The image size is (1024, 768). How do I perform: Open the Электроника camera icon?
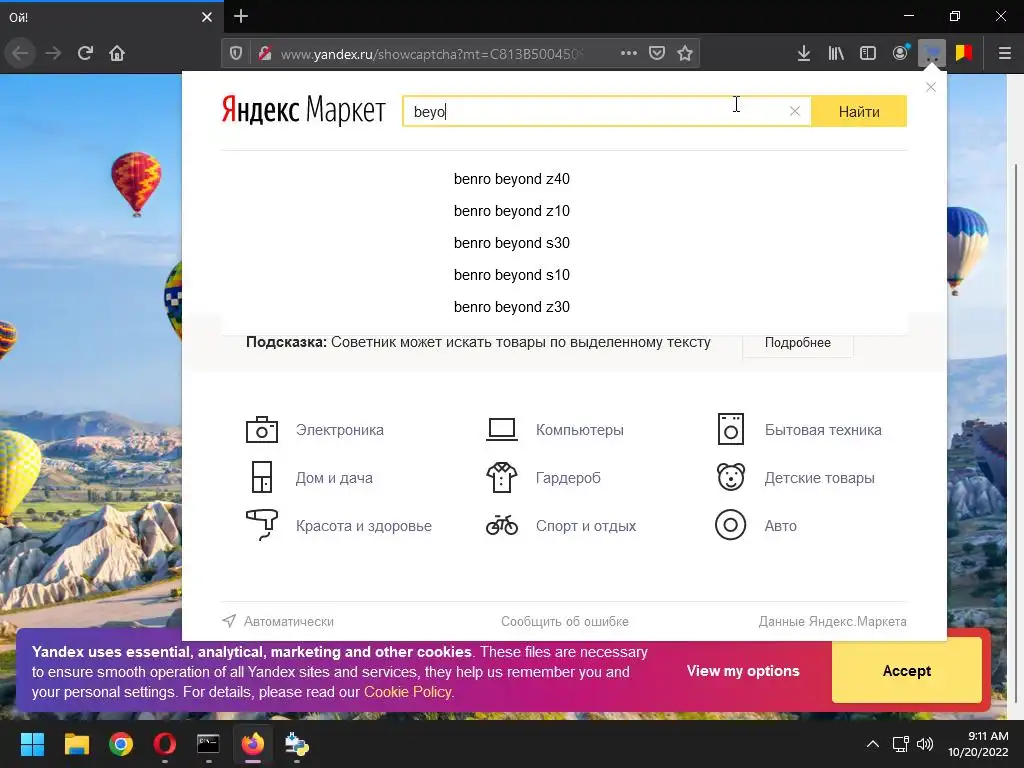(x=262, y=430)
